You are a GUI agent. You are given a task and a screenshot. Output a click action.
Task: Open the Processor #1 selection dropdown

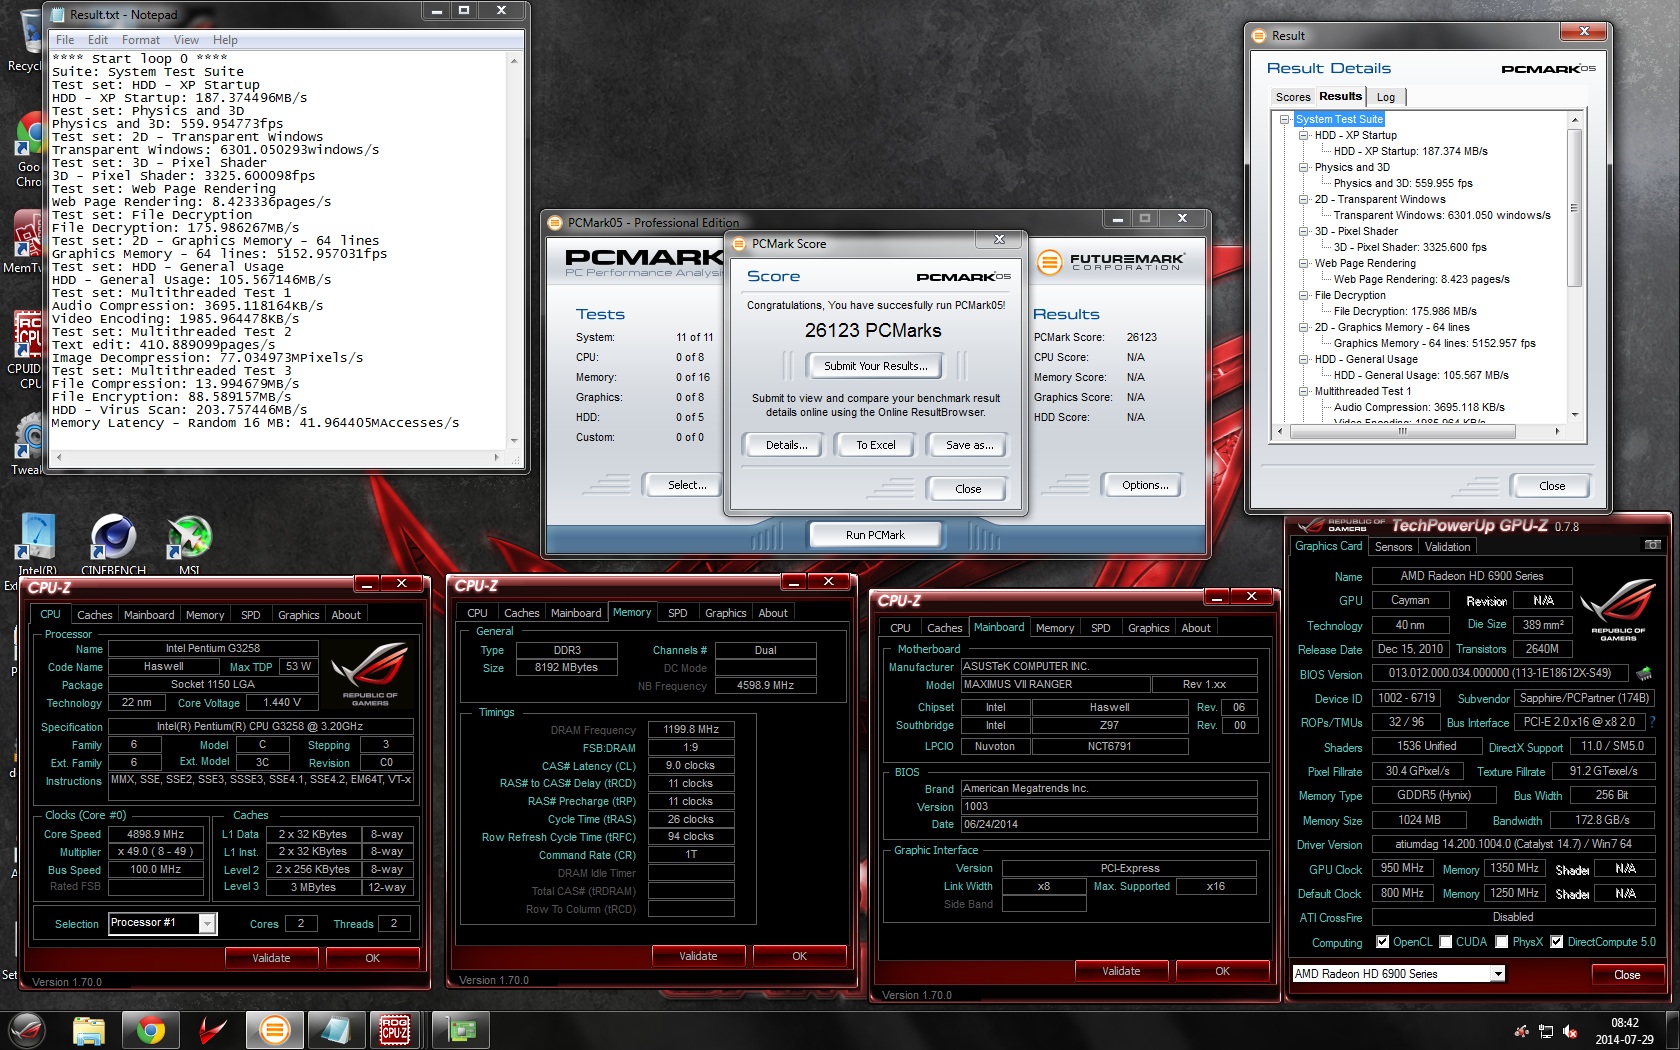[207, 923]
